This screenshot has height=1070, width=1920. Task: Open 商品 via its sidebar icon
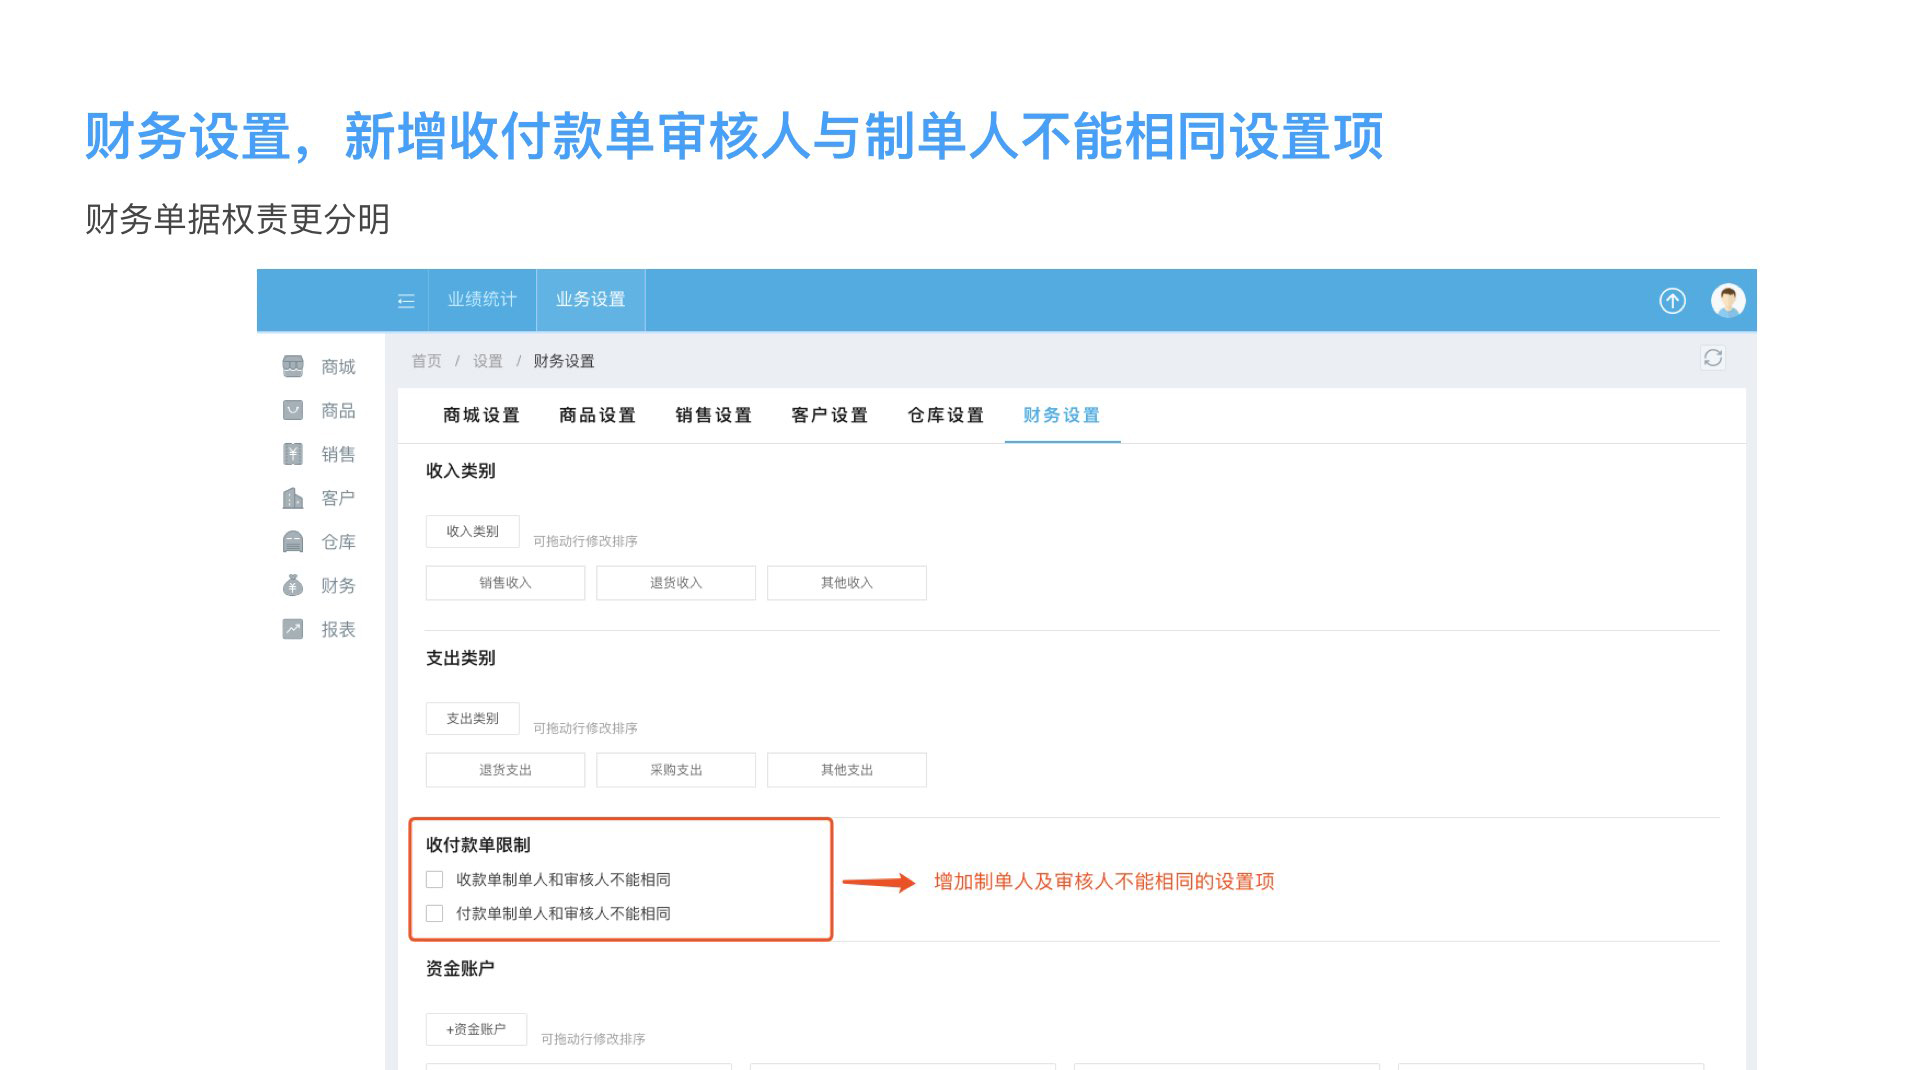click(293, 410)
